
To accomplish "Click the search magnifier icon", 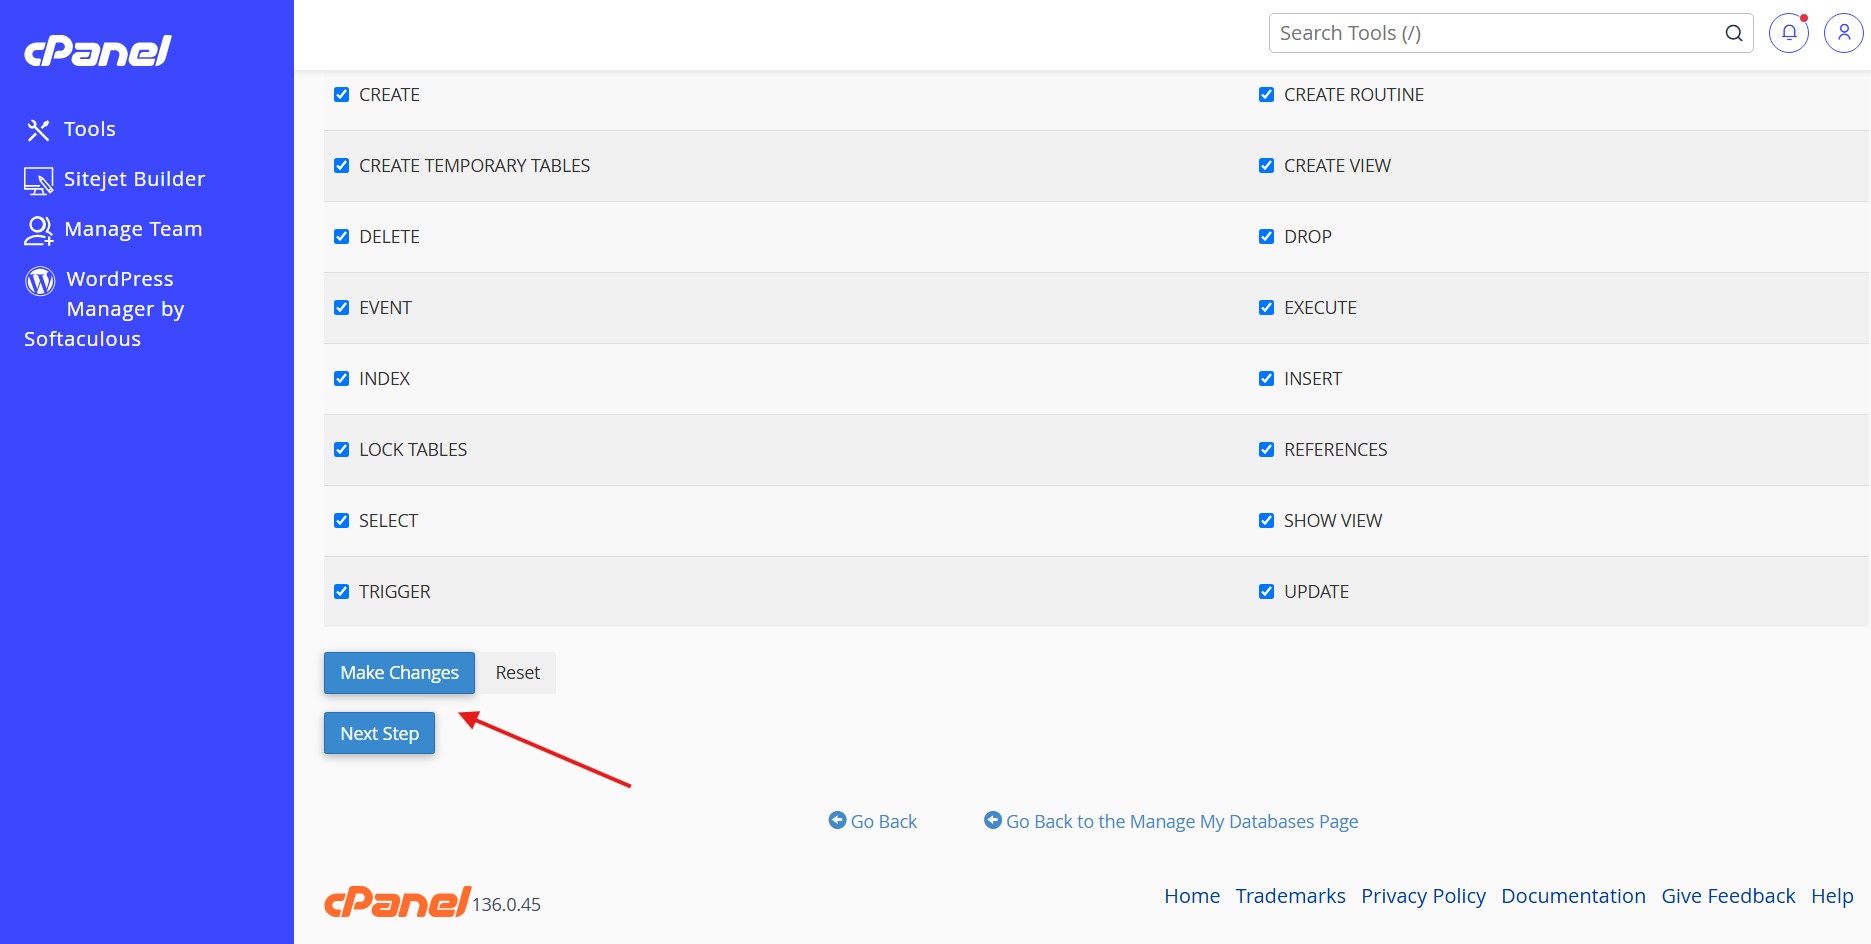I will 1733,33.
